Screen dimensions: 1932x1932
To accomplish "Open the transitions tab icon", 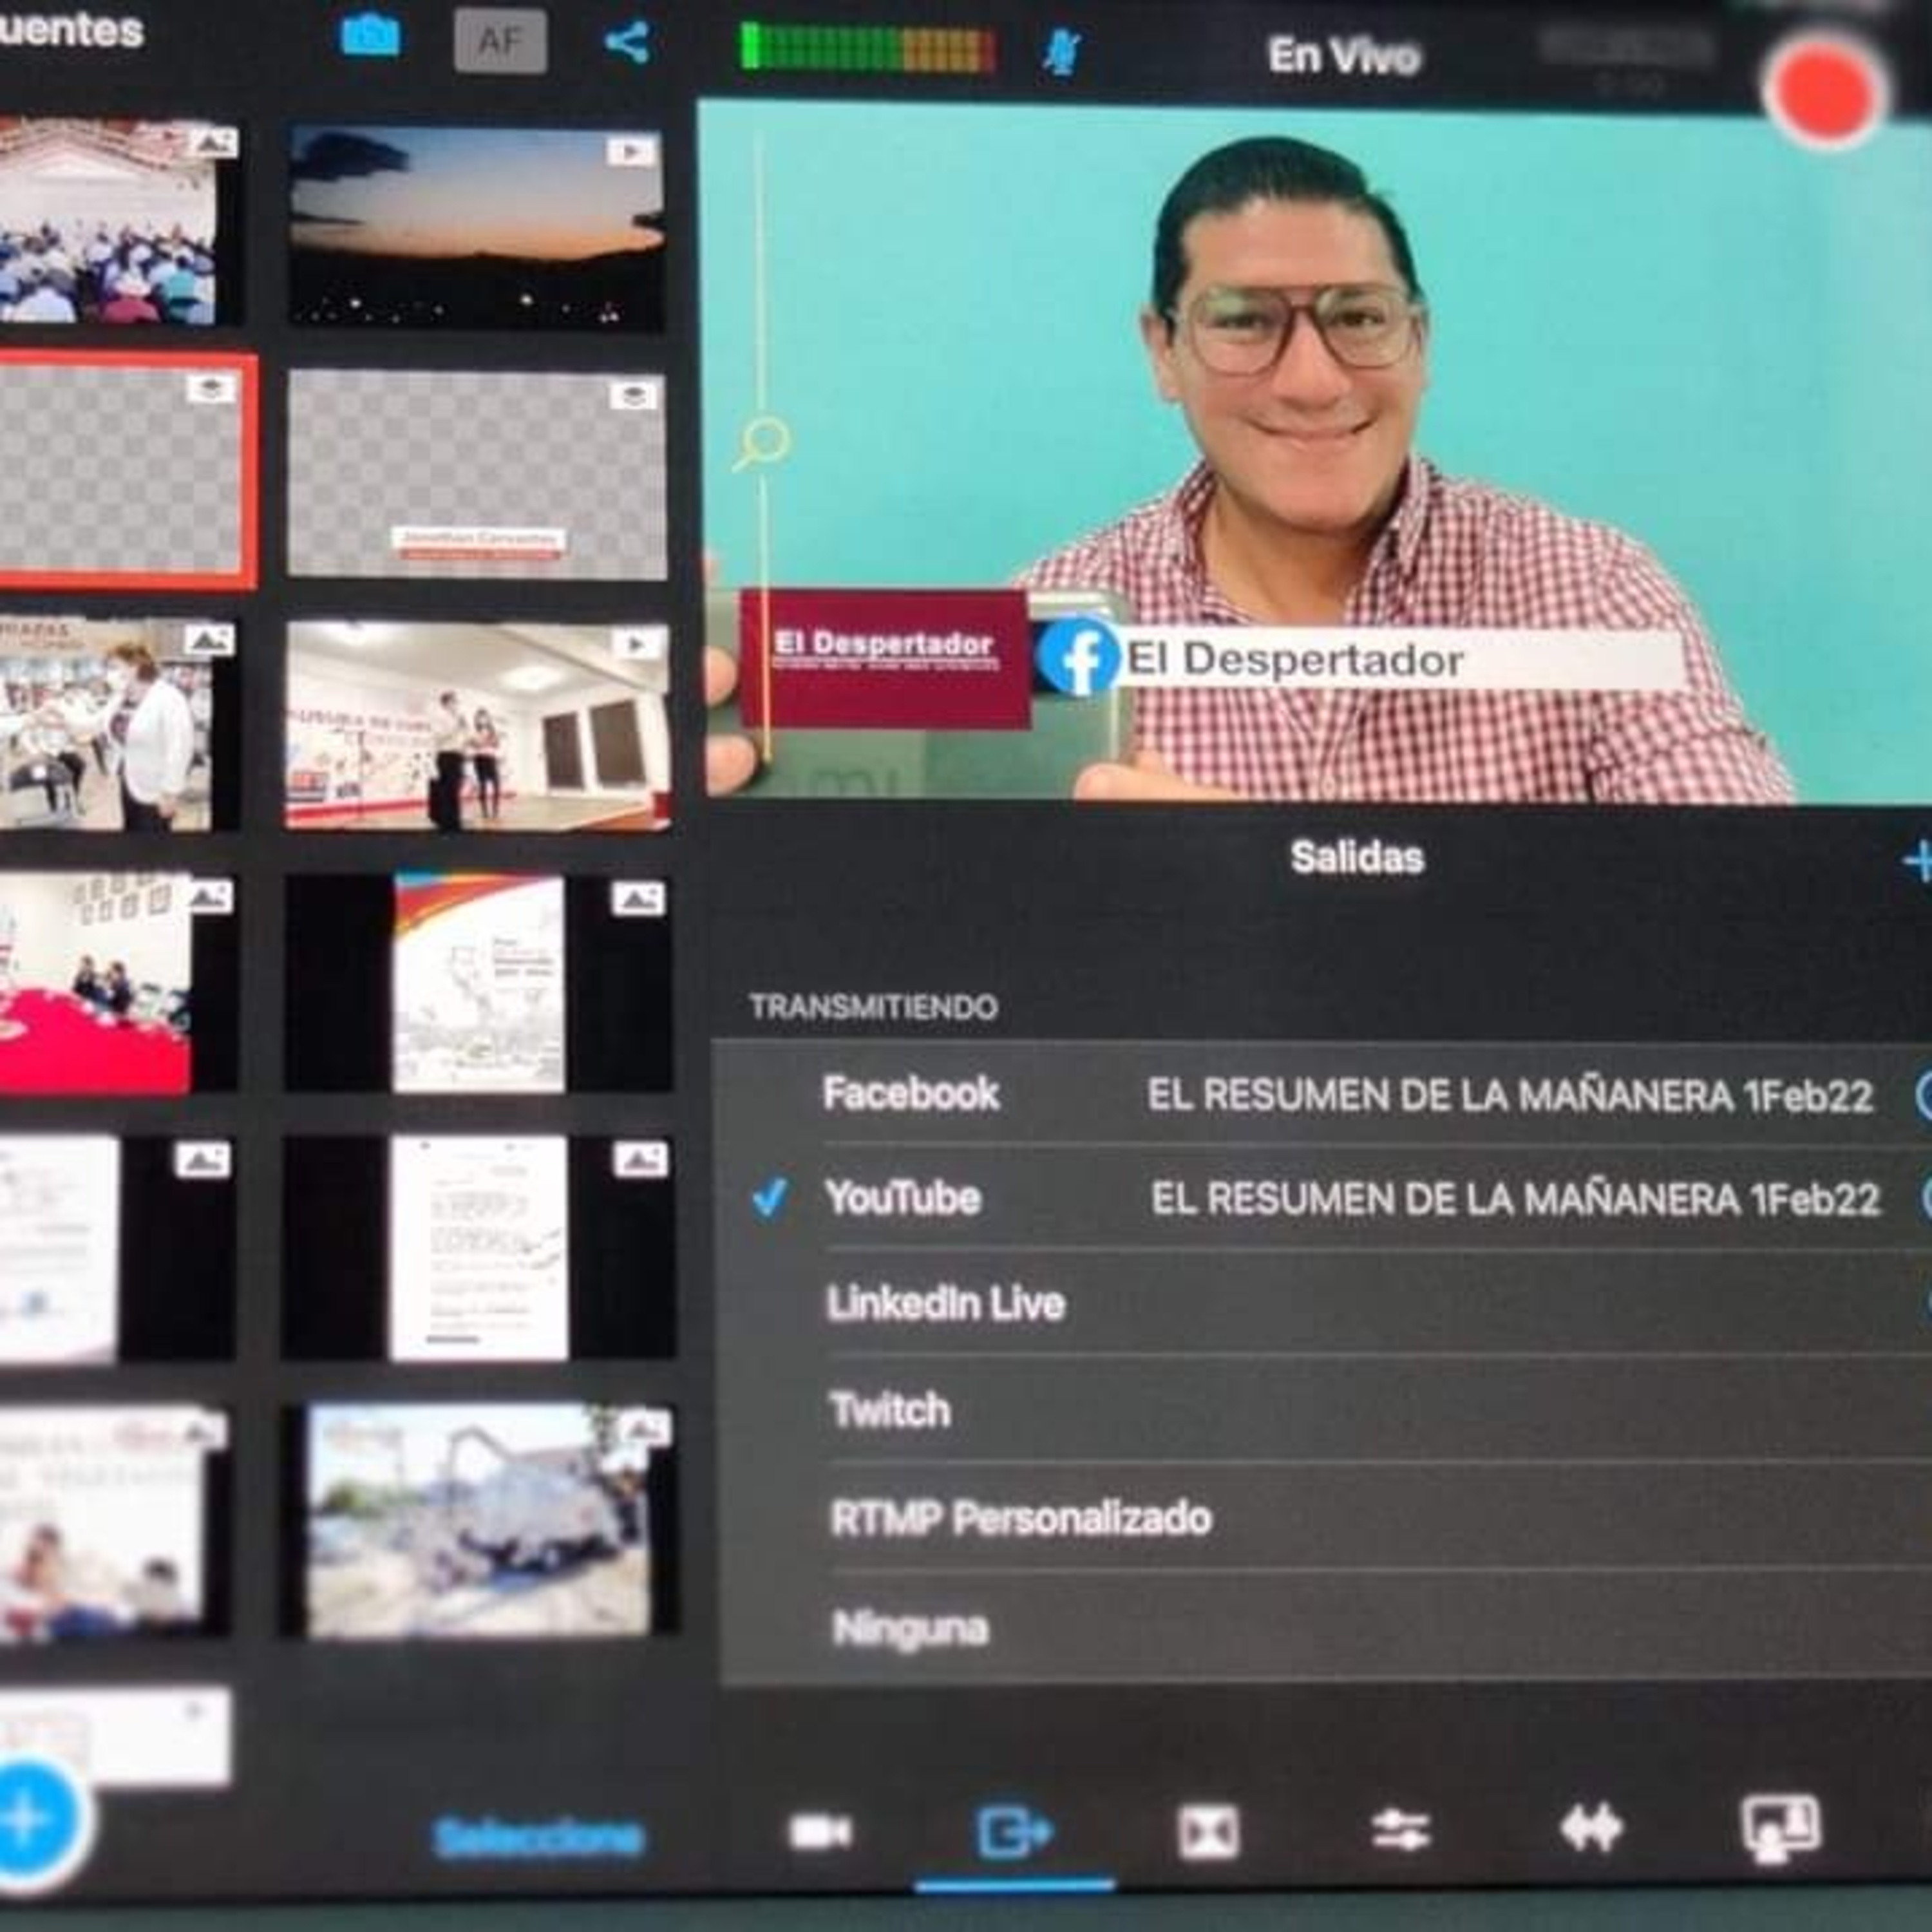I will click(x=1208, y=1832).
